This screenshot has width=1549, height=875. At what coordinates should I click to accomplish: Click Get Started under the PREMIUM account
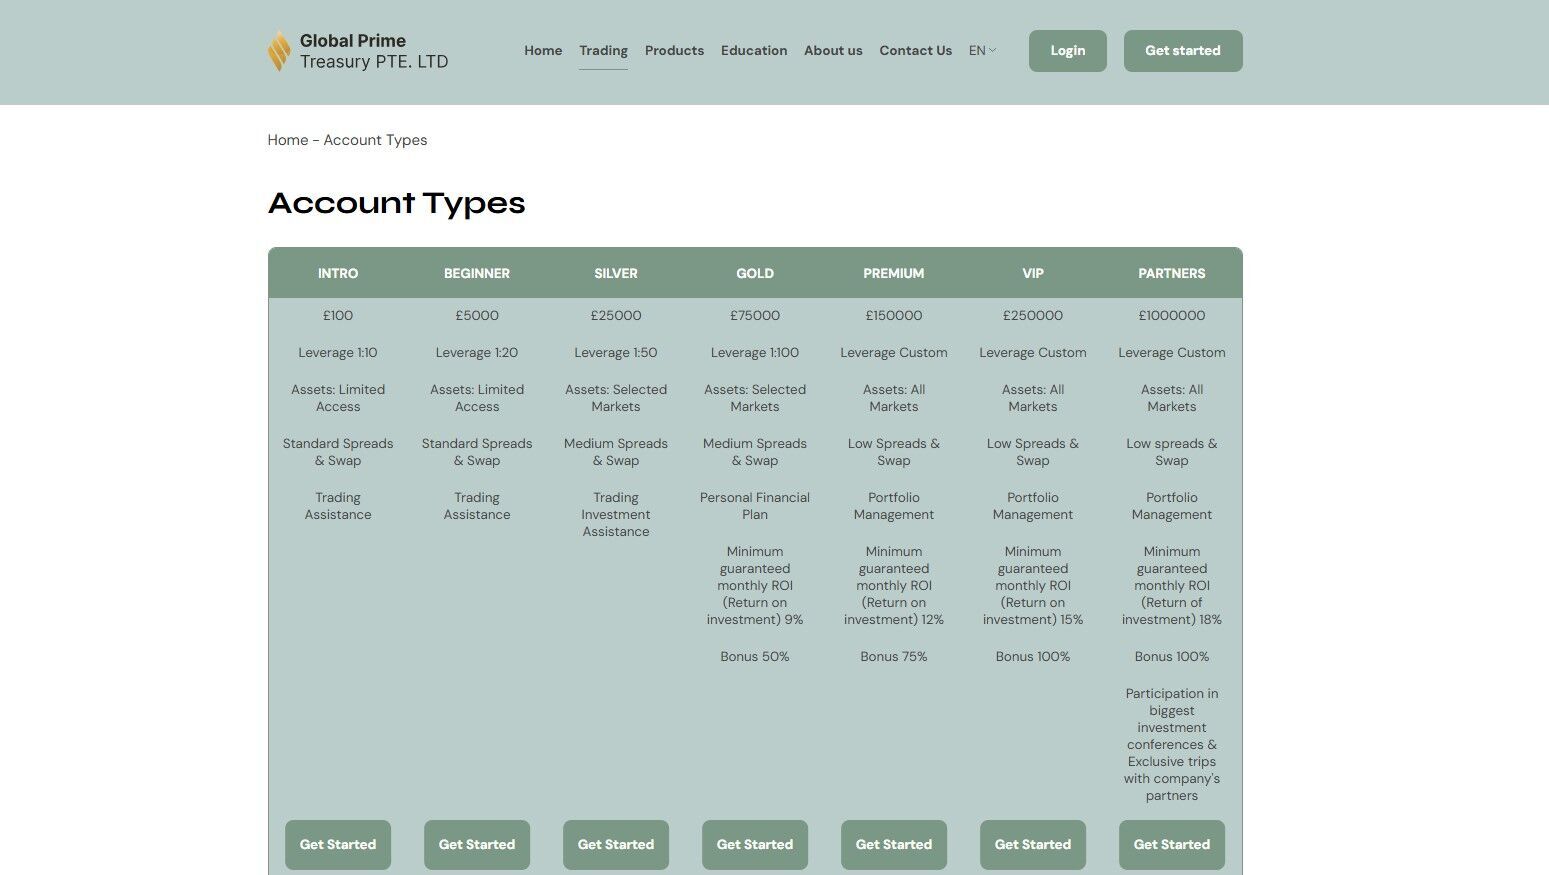point(894,845)
